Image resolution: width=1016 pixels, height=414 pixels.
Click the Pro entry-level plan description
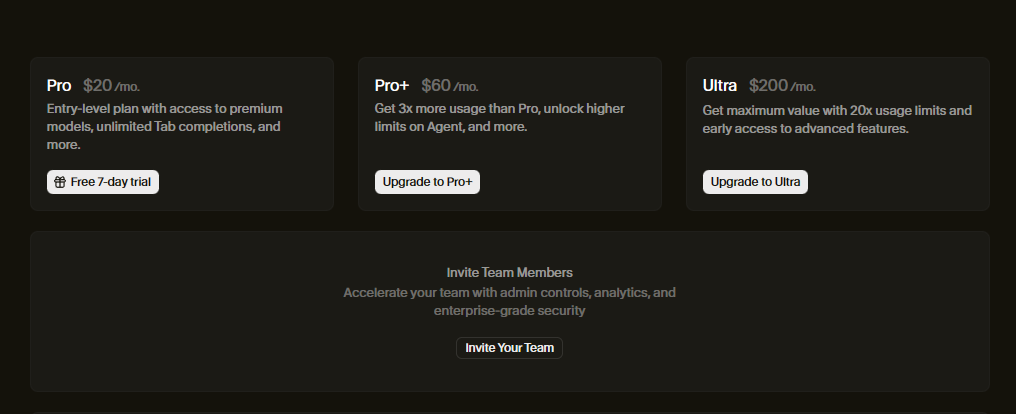point(164,127)
